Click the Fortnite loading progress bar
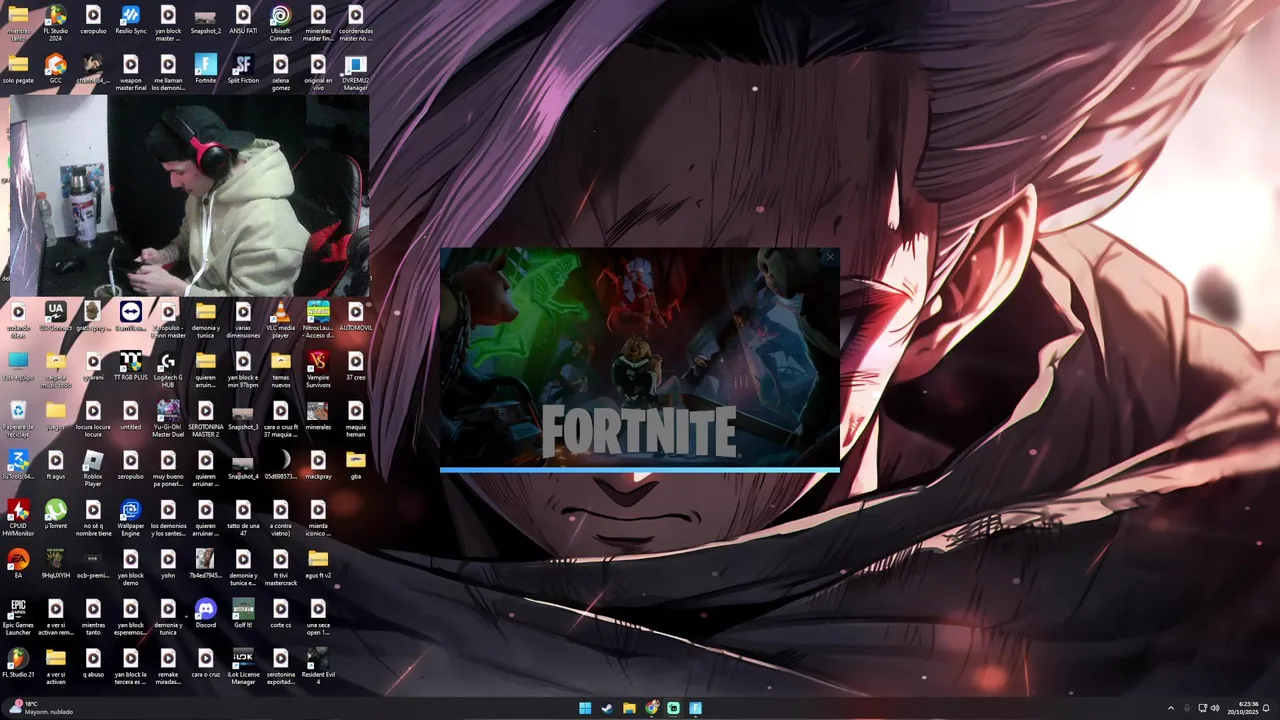This screenshot has width=1280, height=720. 640,469
